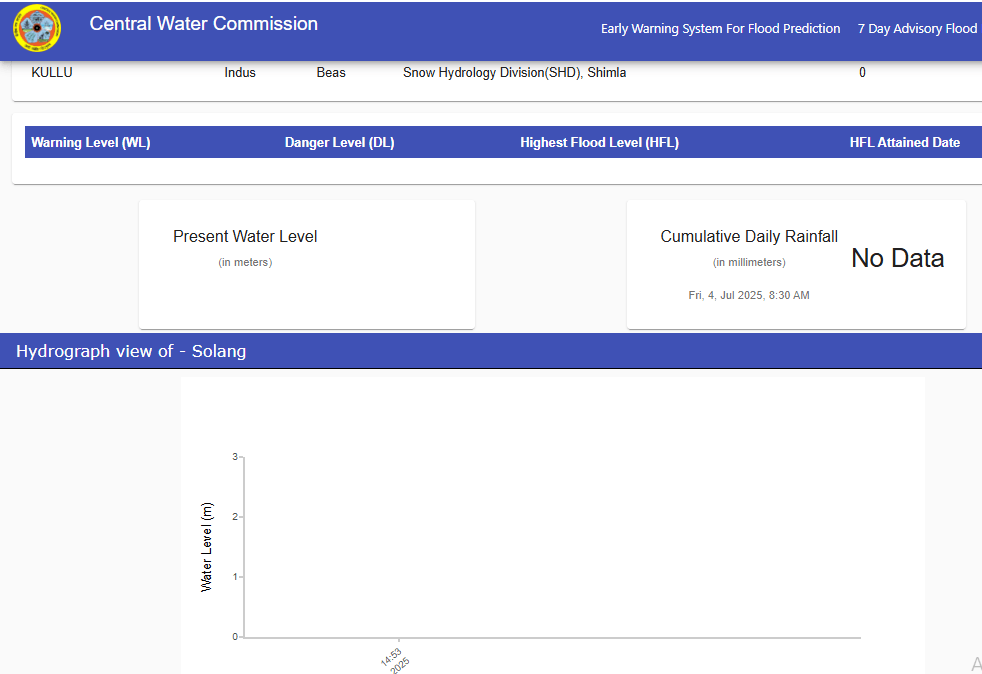Open the 7 Day Advisory Flood link
This screenshot has width=982, height=674.
(x=916, y=29)
